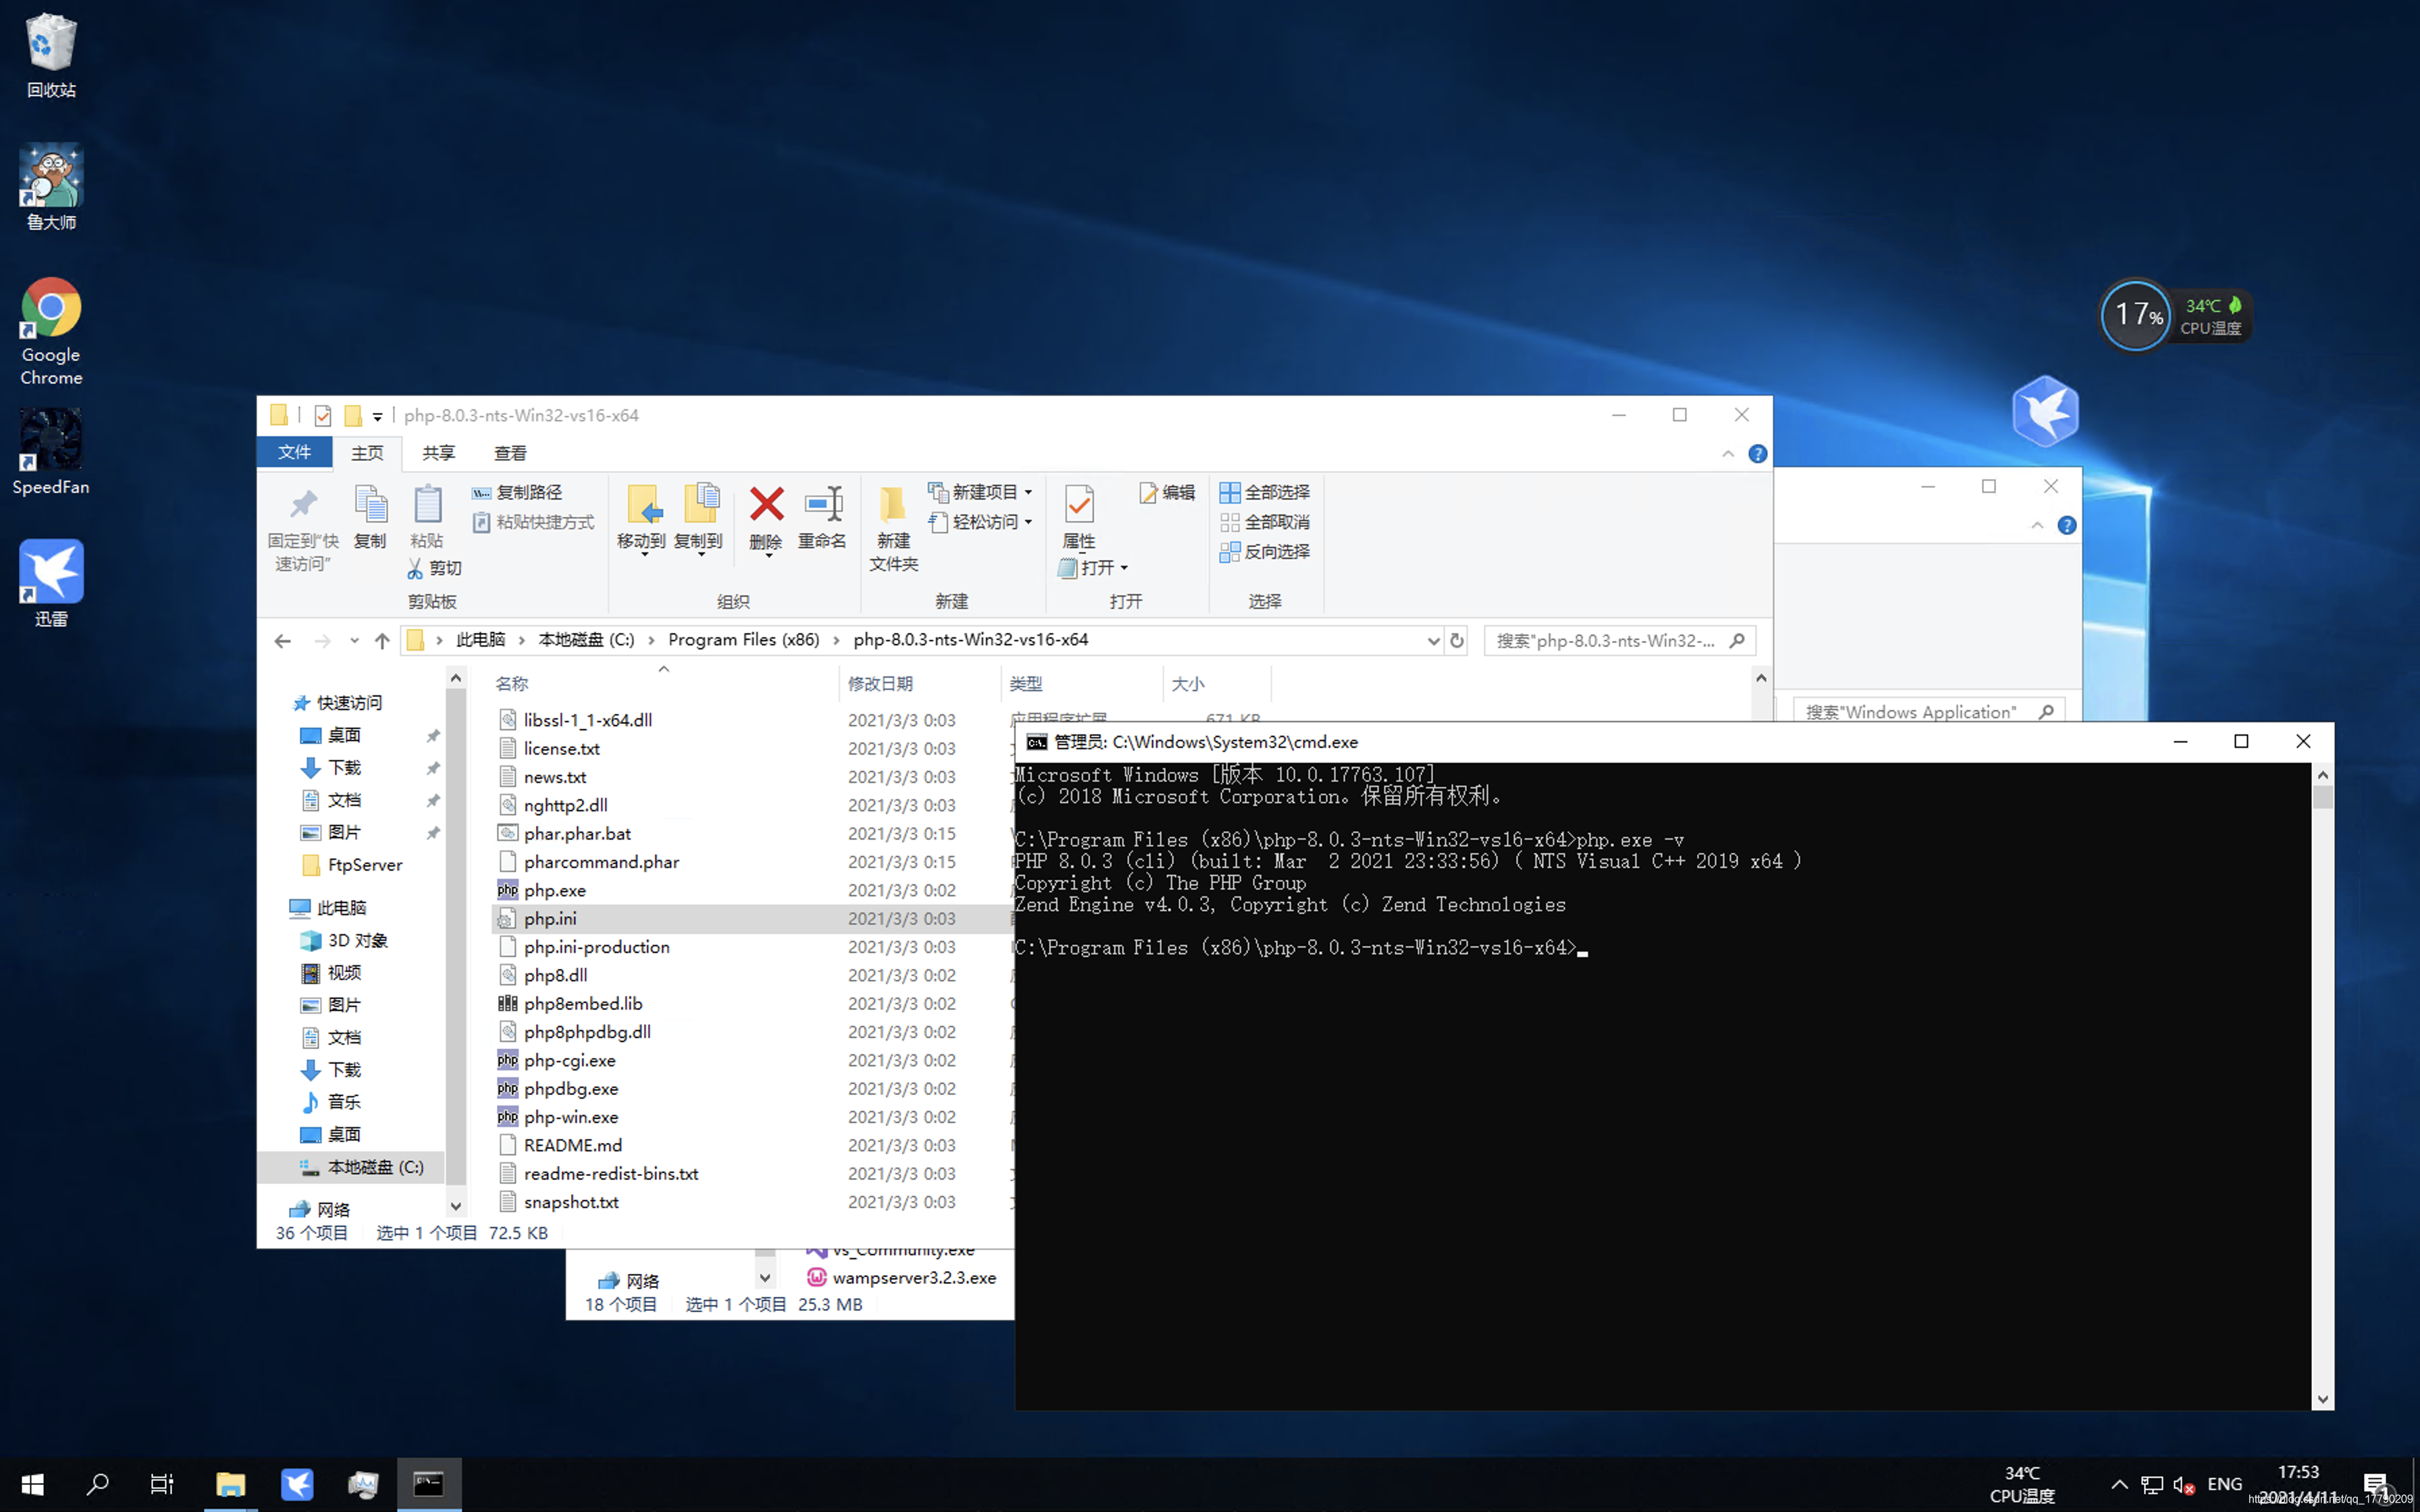The height and width of the screenshot is (1512, 2420).
Task: Click the Up one level arrow
Action: (x=382, y=641)
